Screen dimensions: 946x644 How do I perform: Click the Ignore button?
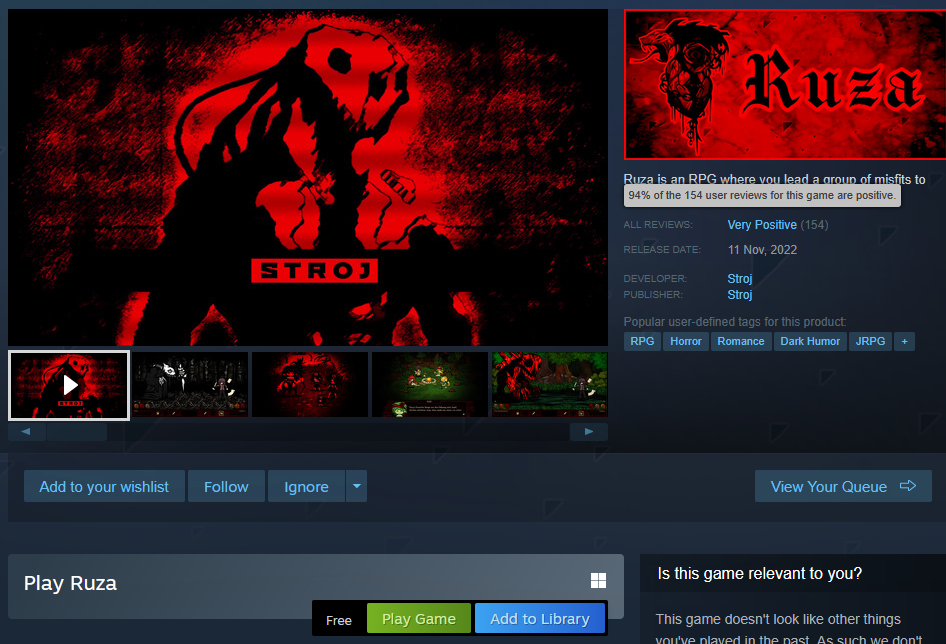click(x=306, y=486)
